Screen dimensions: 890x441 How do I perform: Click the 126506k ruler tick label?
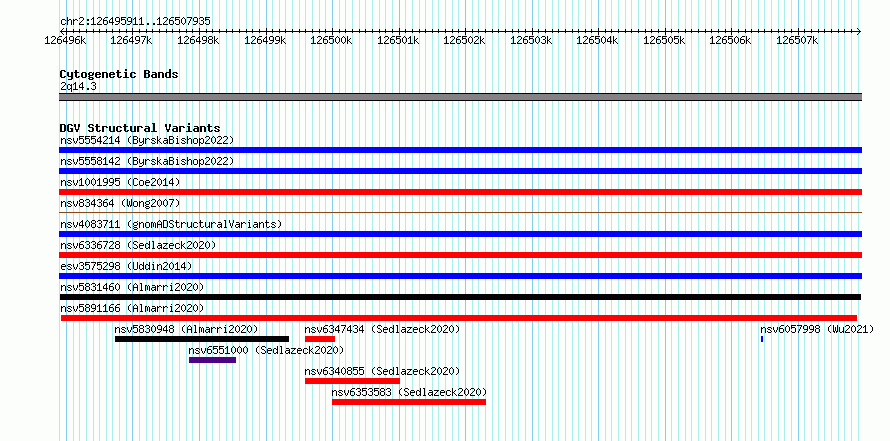click(x=731, y=40)
